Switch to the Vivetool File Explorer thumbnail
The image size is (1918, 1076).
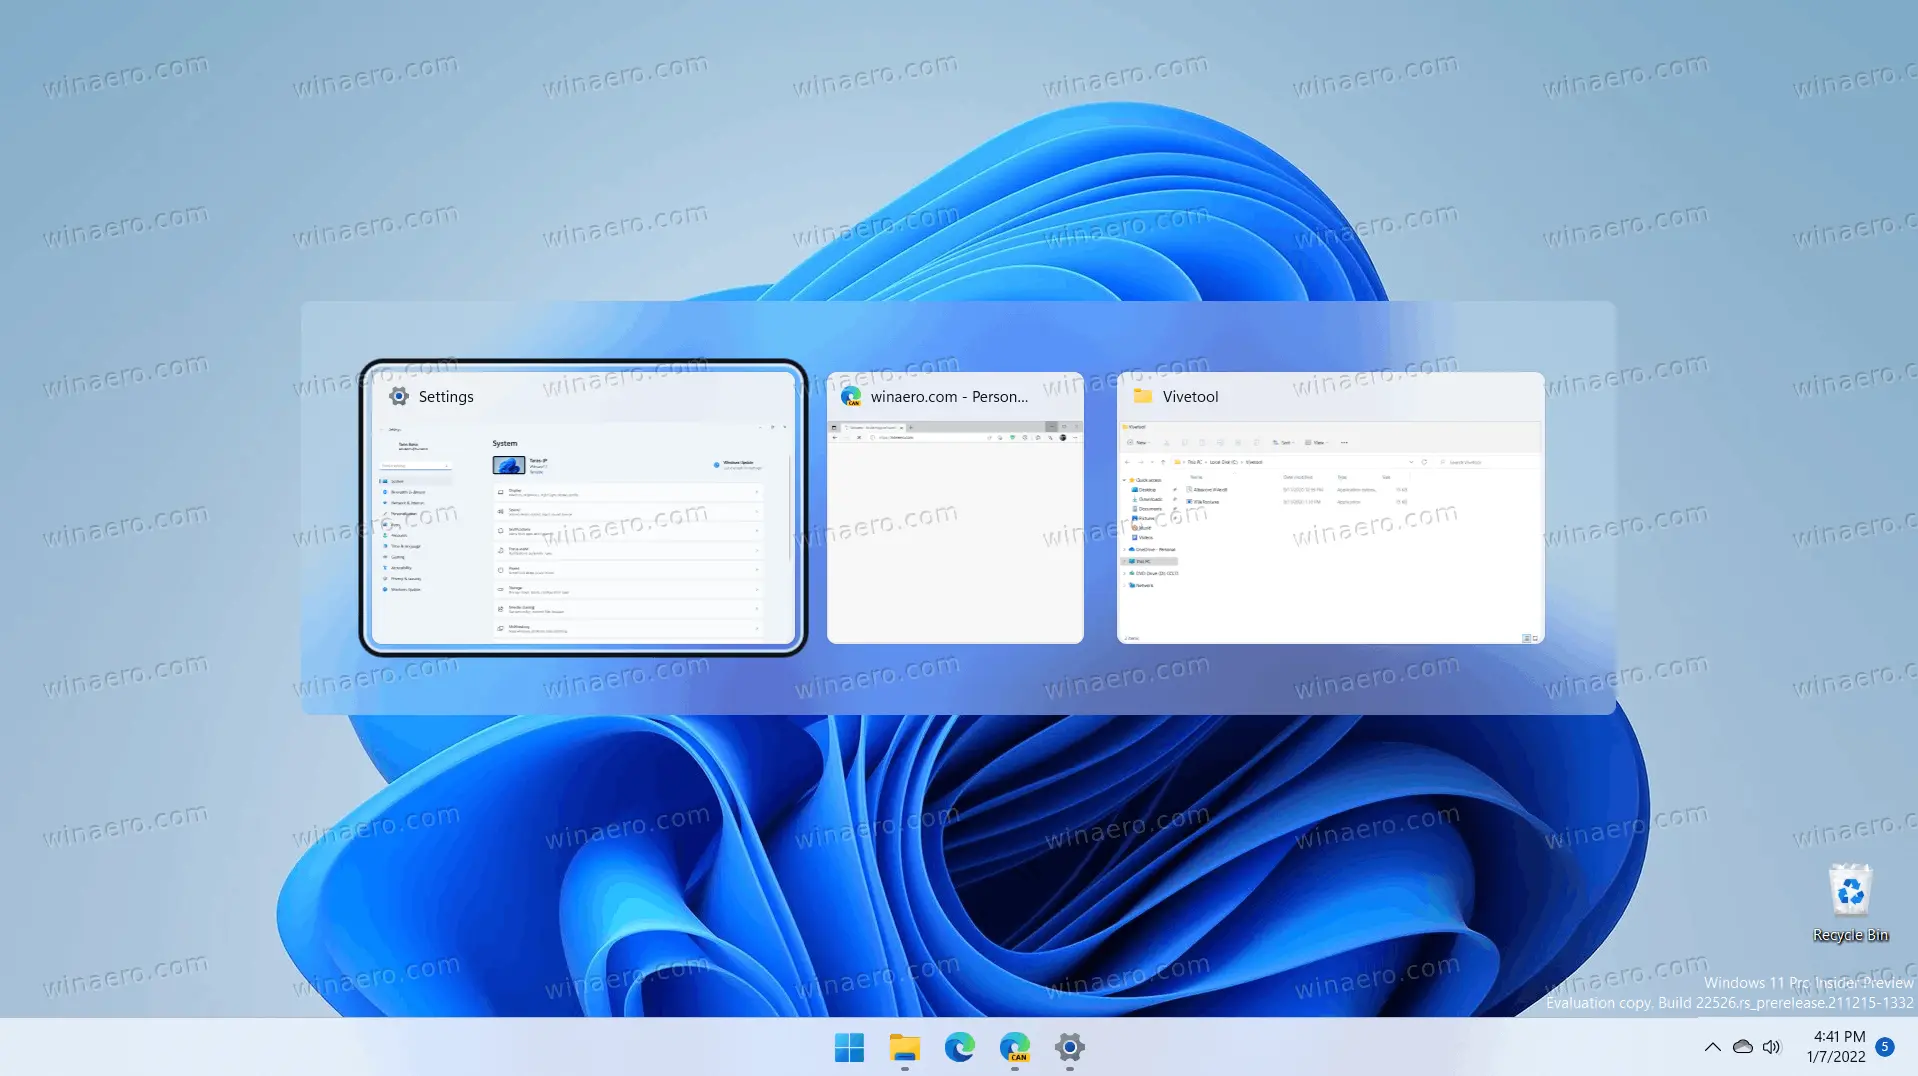pos(1330,508)
